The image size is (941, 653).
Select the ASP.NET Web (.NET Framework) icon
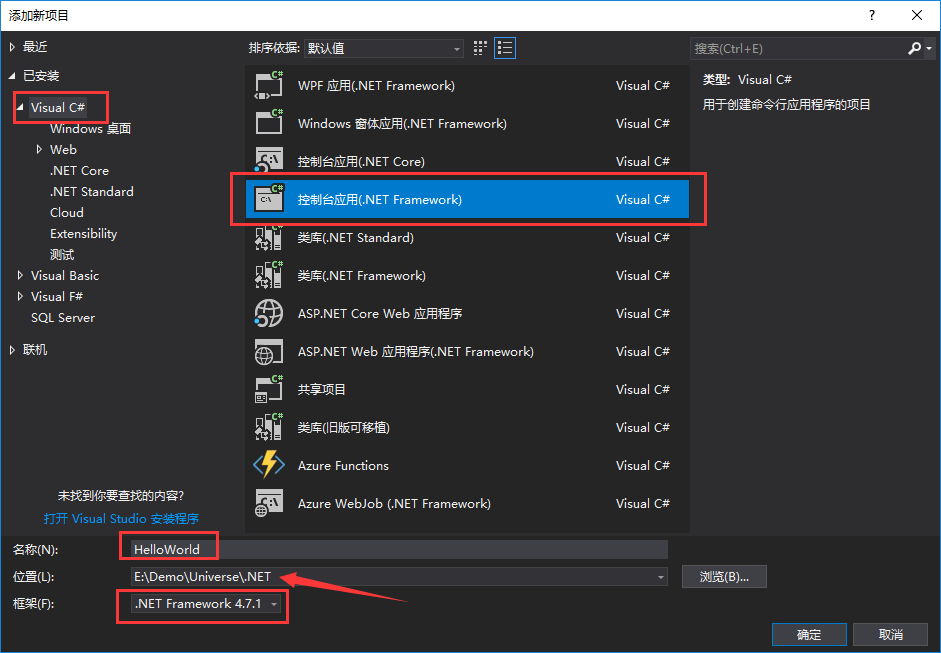[269, 351]
